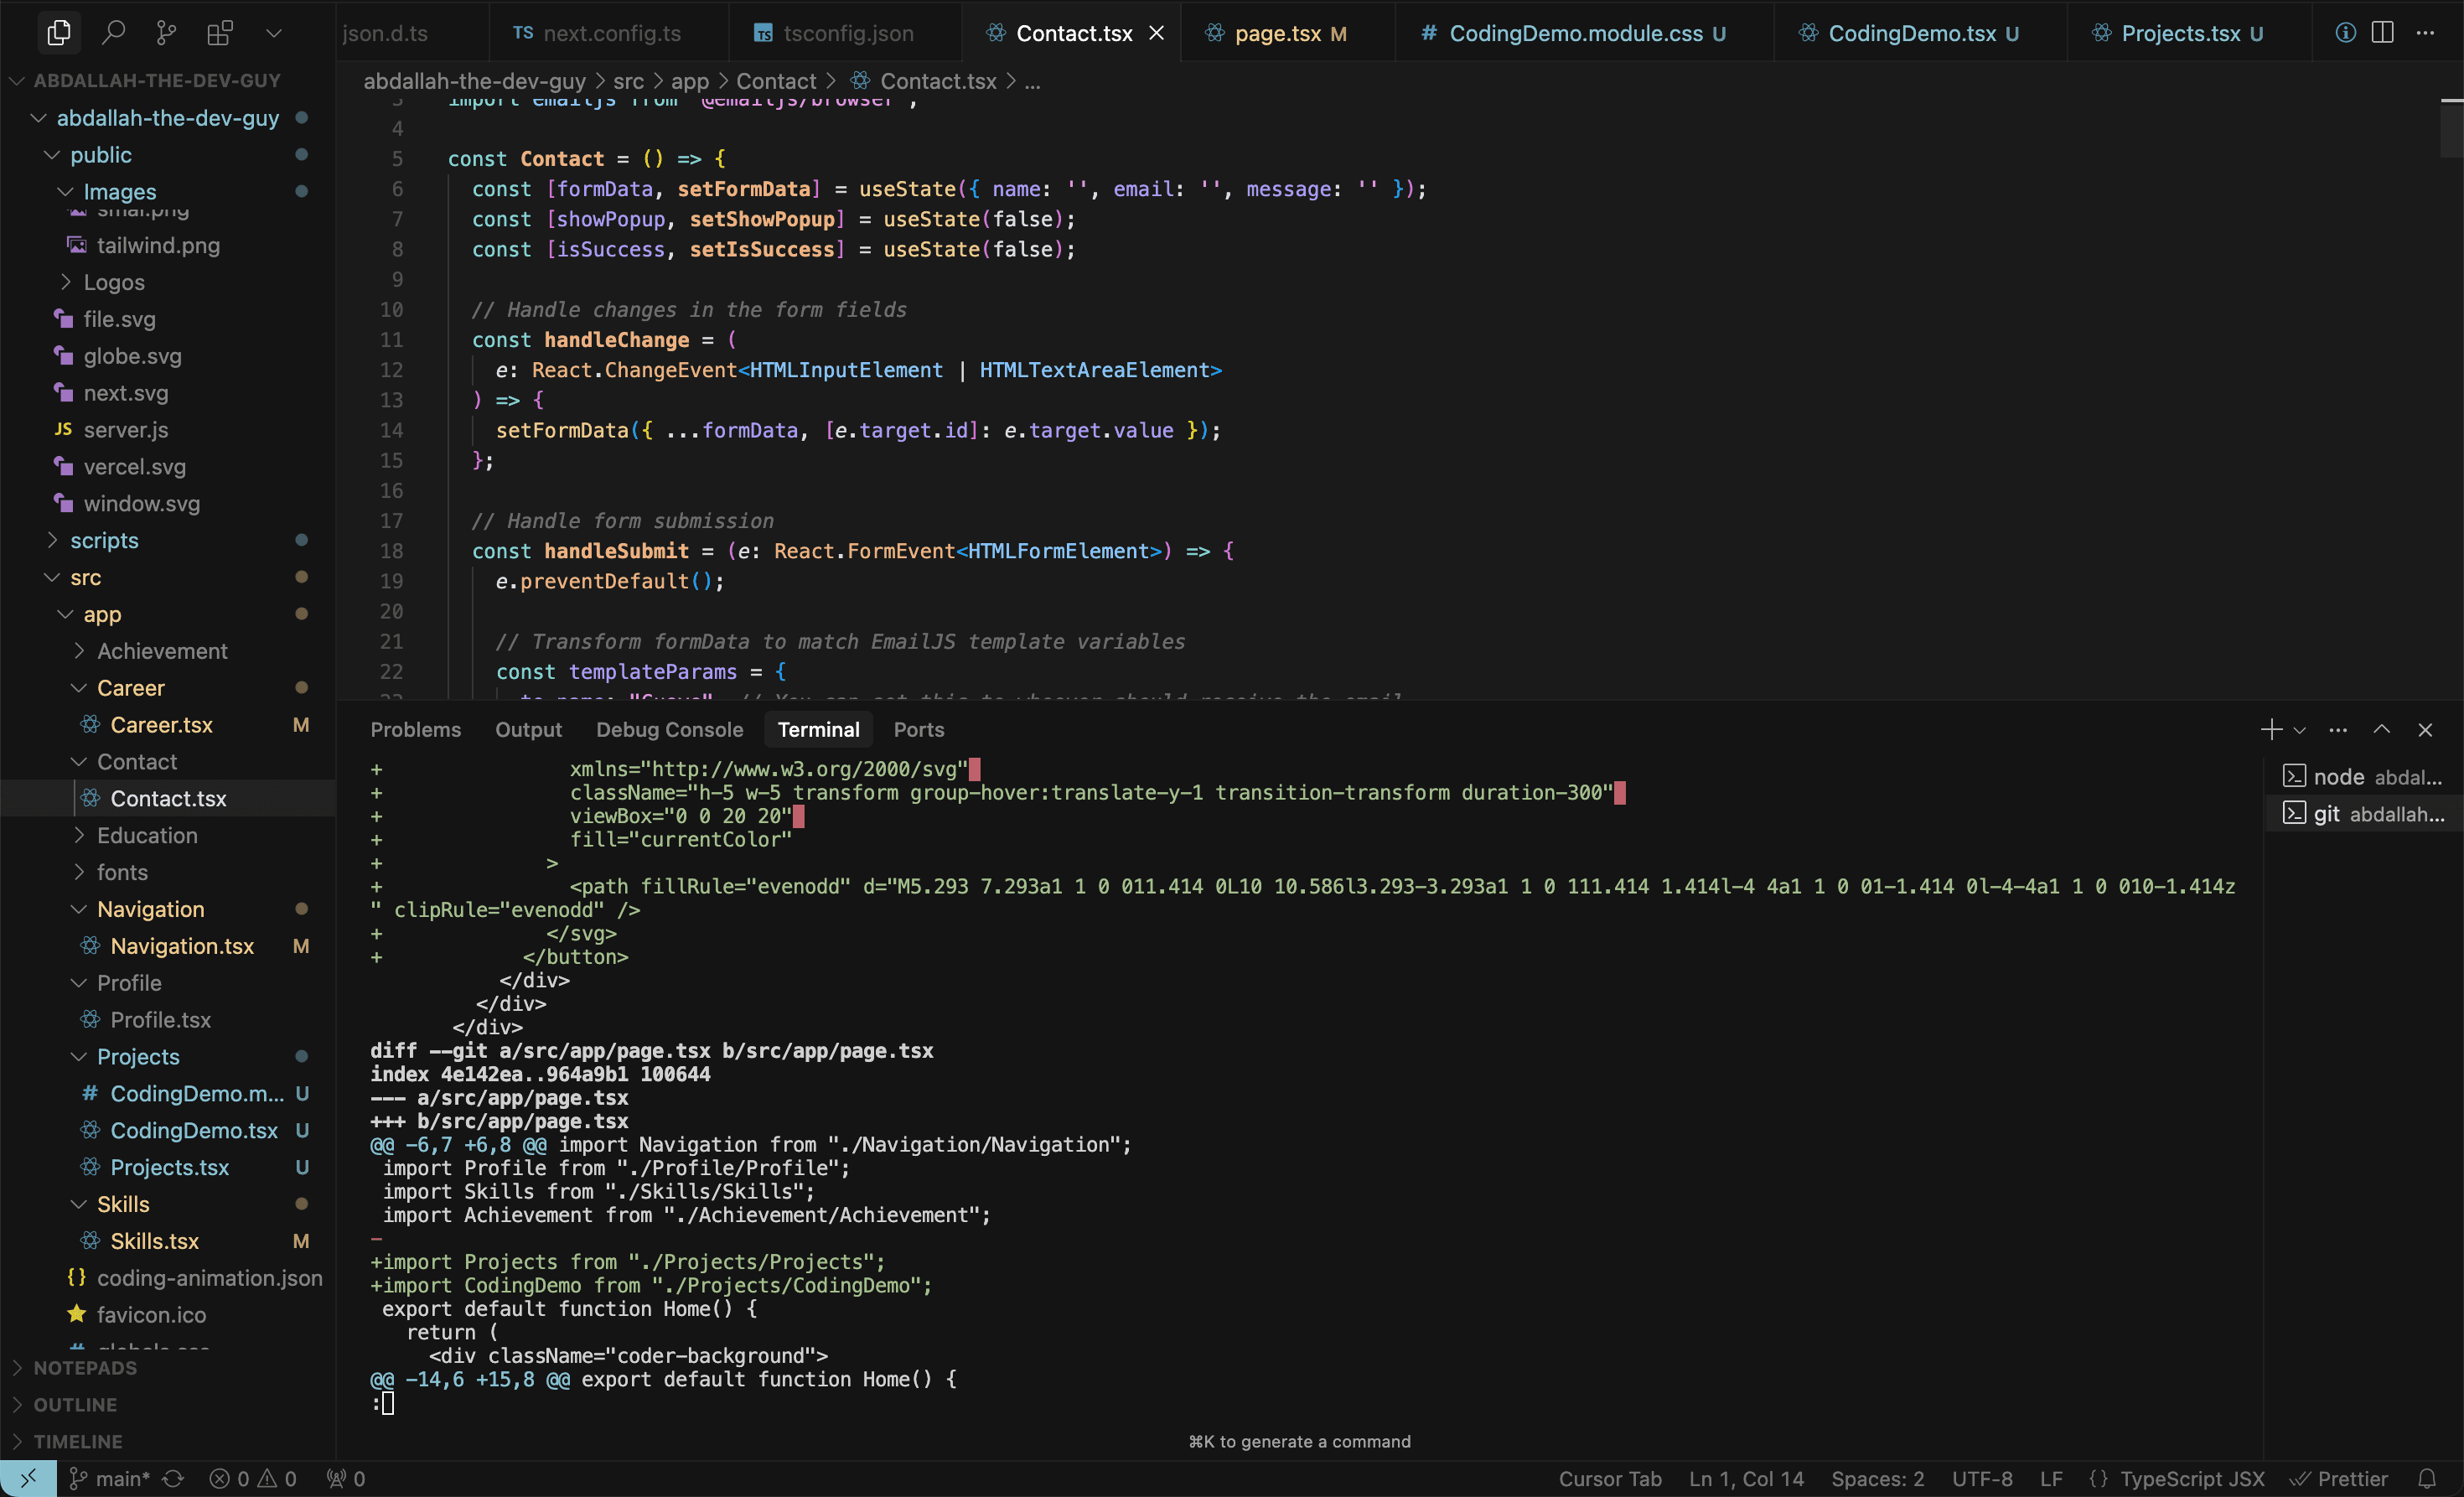
Task: Toggle Cursor Tab in the status bar
Action: coord(1609,1478)
